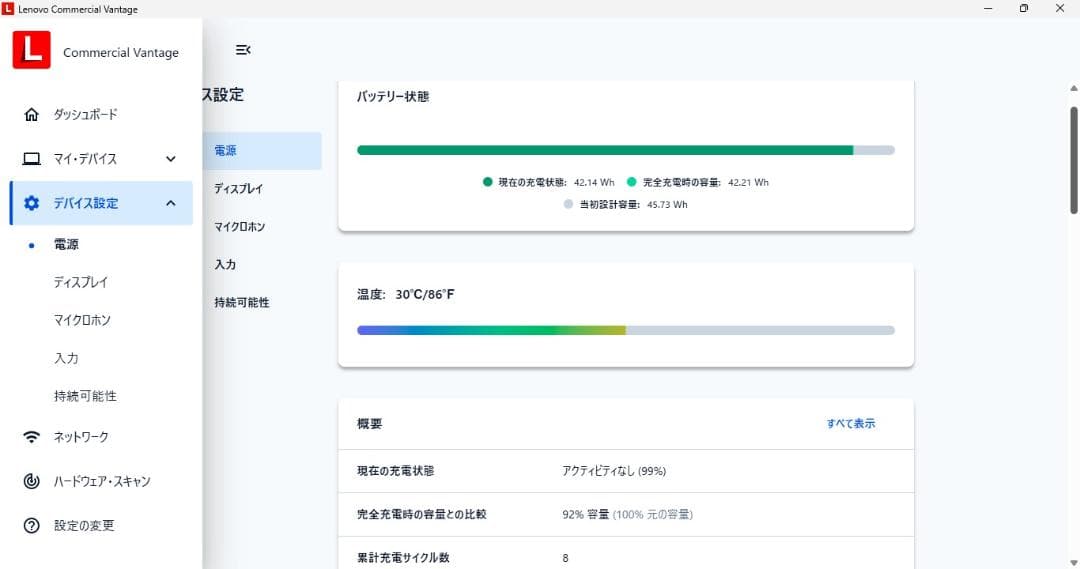Screen dimensions: 1080x569
Task: Select 入力 under デバイス設定 in sidebar
Action: [x=66, y=358]
